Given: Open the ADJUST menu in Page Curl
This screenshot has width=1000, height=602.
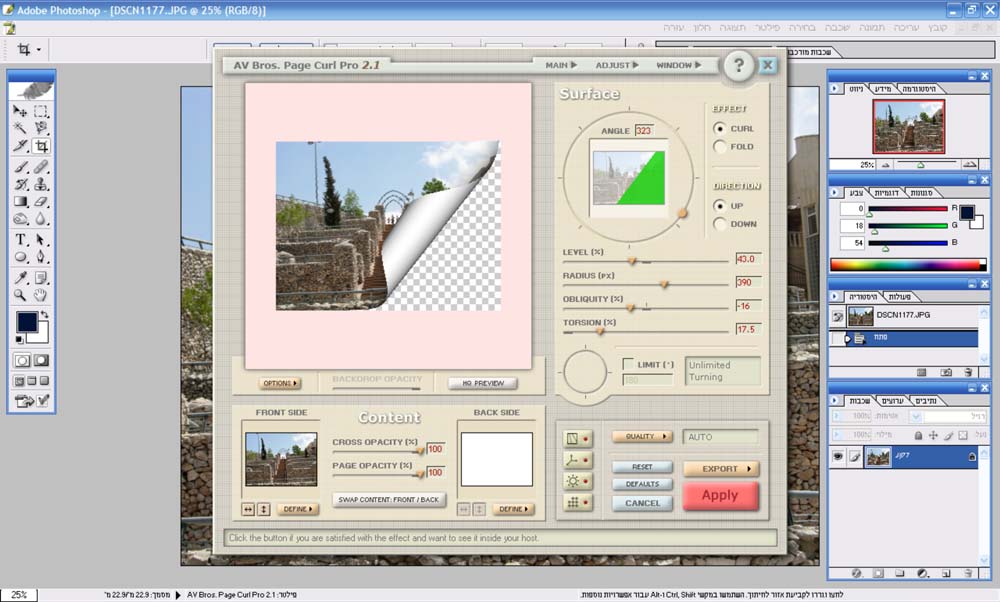Looking at the screenshot, I should coord(617,65).
